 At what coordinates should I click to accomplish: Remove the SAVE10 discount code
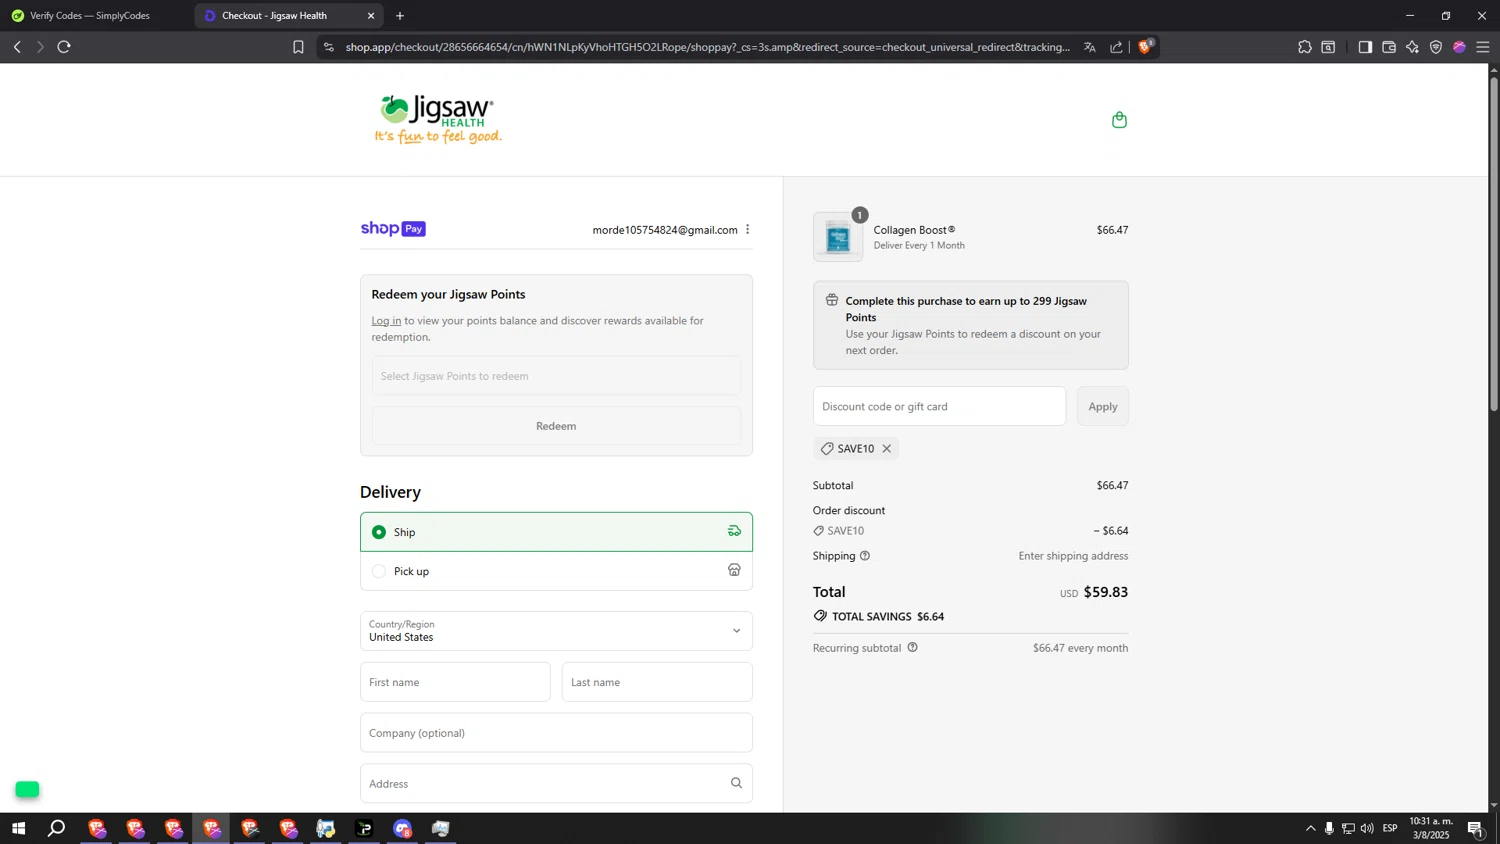(886, 449)
